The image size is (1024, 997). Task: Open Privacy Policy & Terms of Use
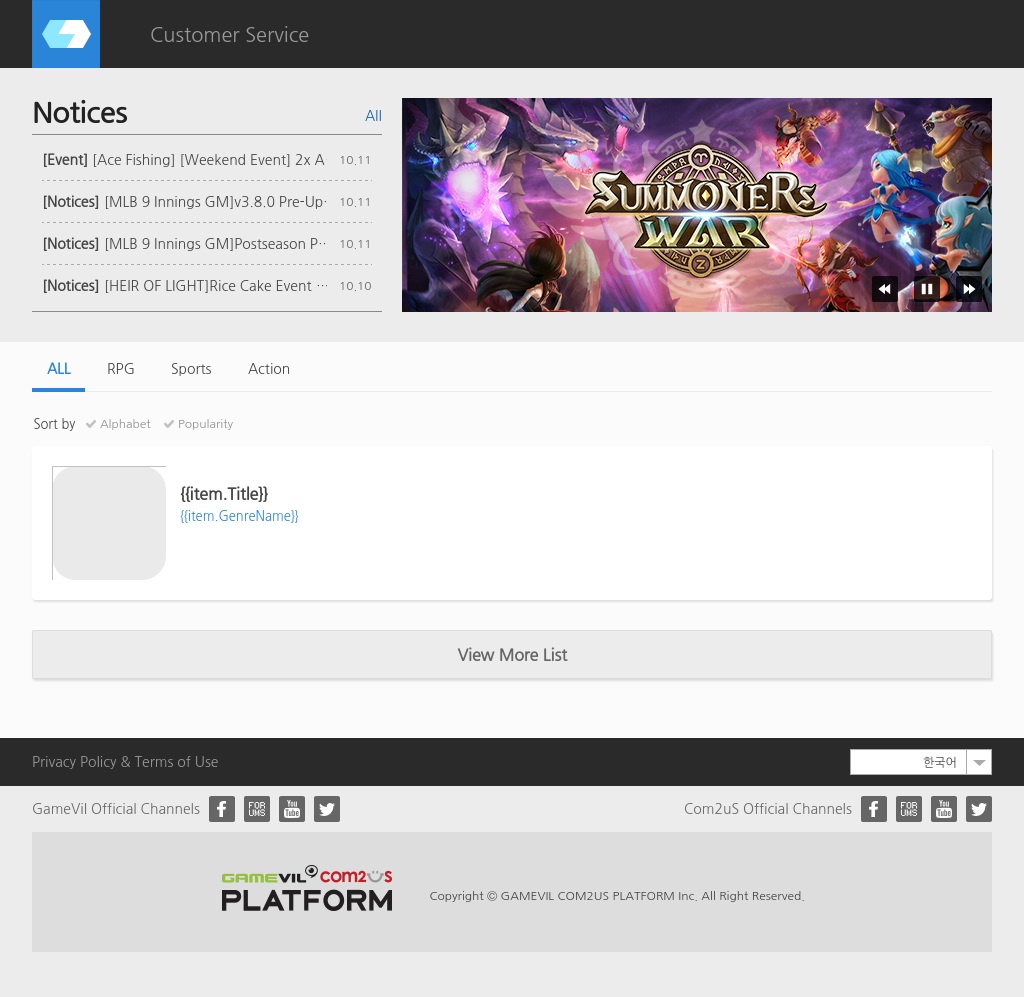125,762
